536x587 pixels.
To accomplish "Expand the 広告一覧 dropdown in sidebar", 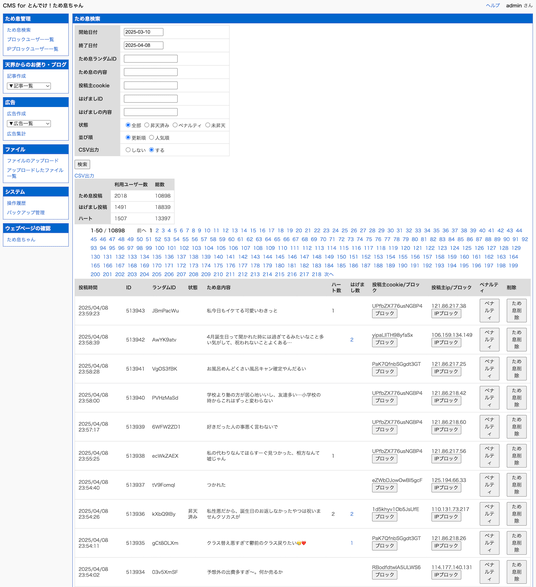I will (x=29, y=124).
